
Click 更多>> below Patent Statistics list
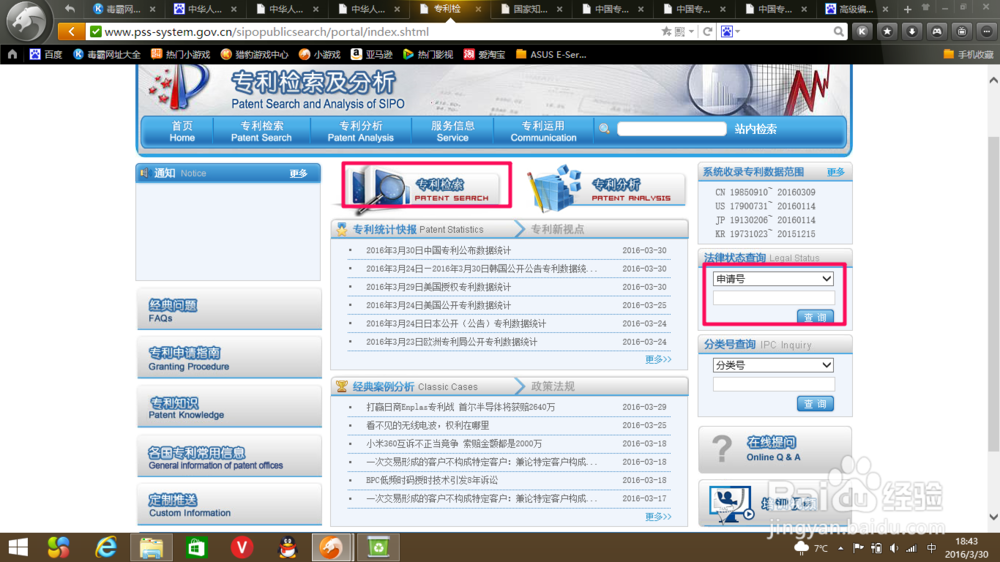[658, 359]
